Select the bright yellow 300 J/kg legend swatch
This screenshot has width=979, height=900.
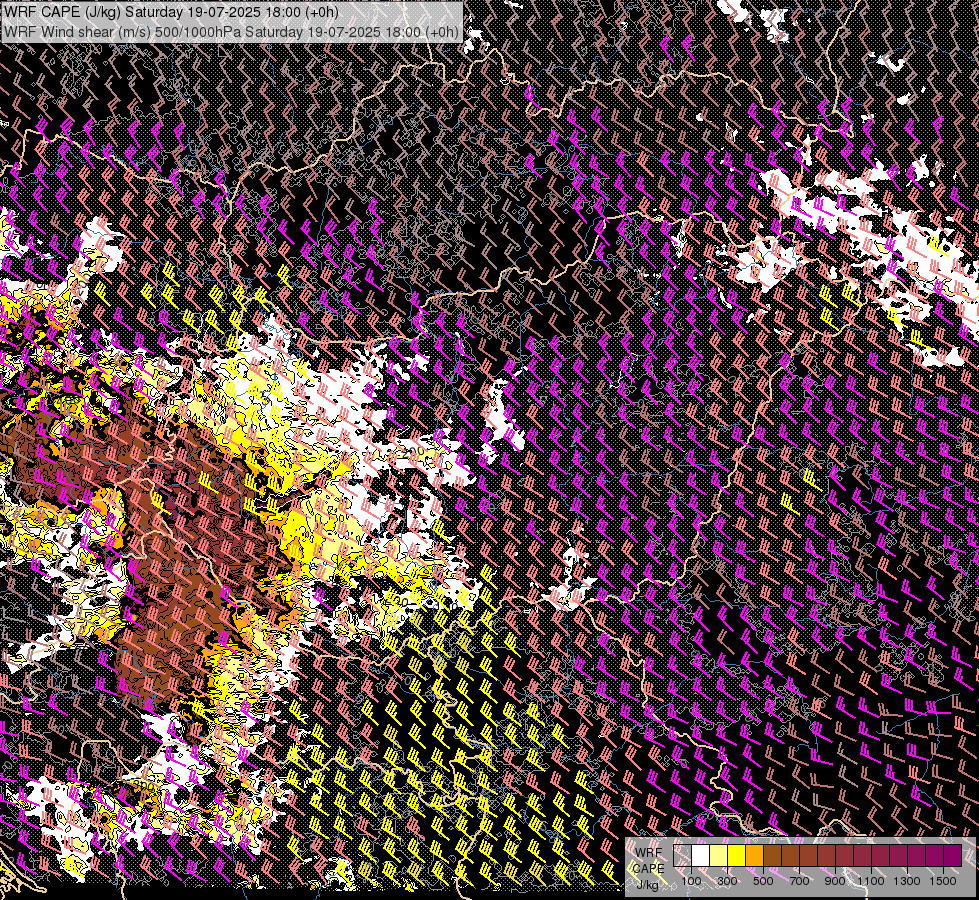(737, 855)
